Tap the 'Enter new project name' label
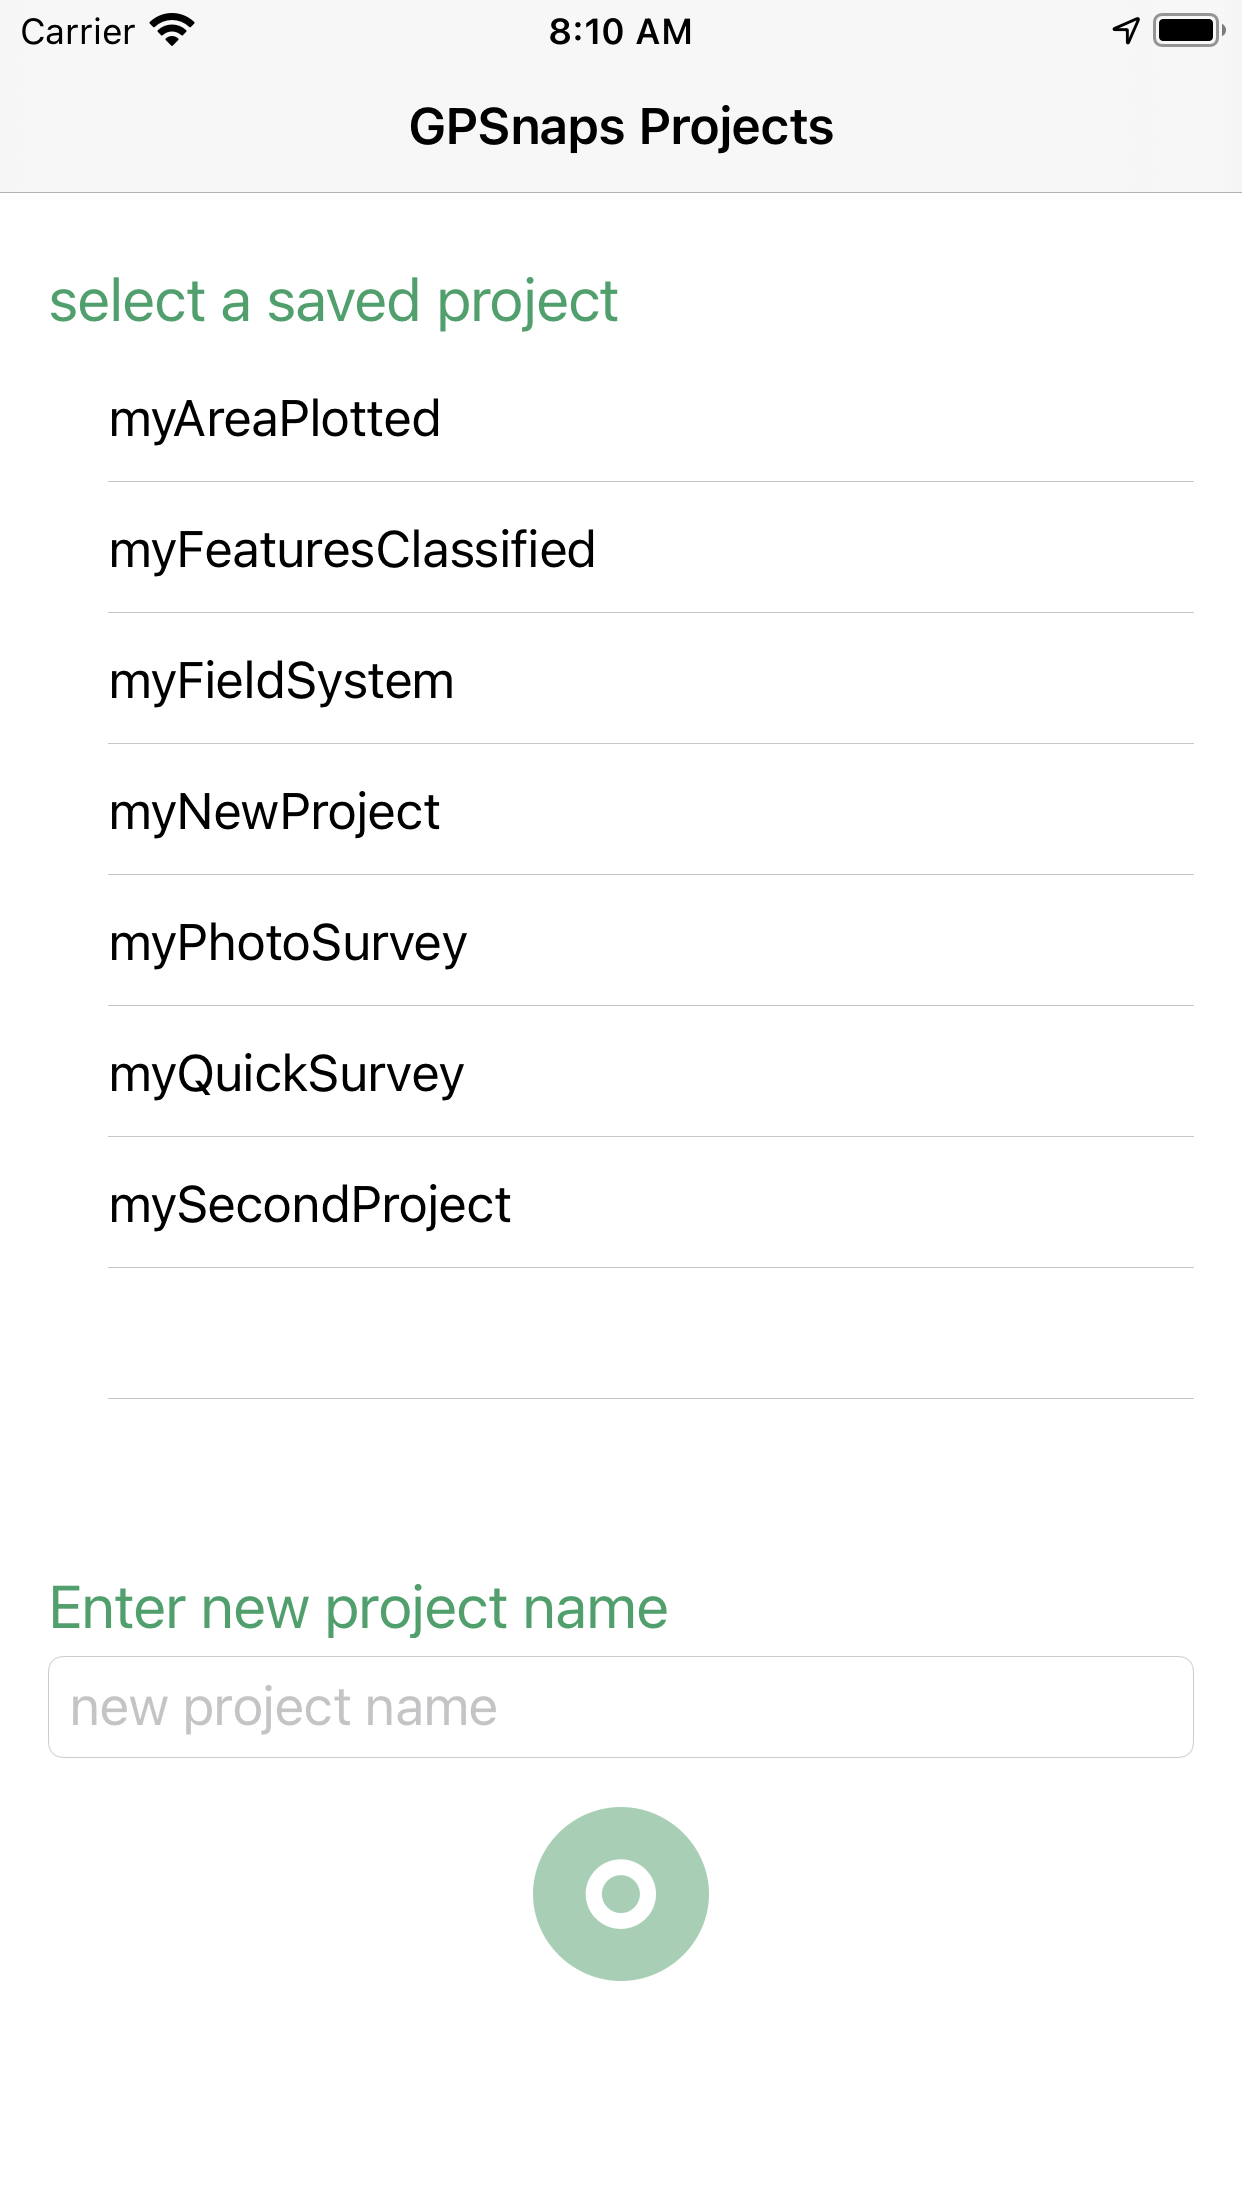1242x2208 pixels. 358,1608
